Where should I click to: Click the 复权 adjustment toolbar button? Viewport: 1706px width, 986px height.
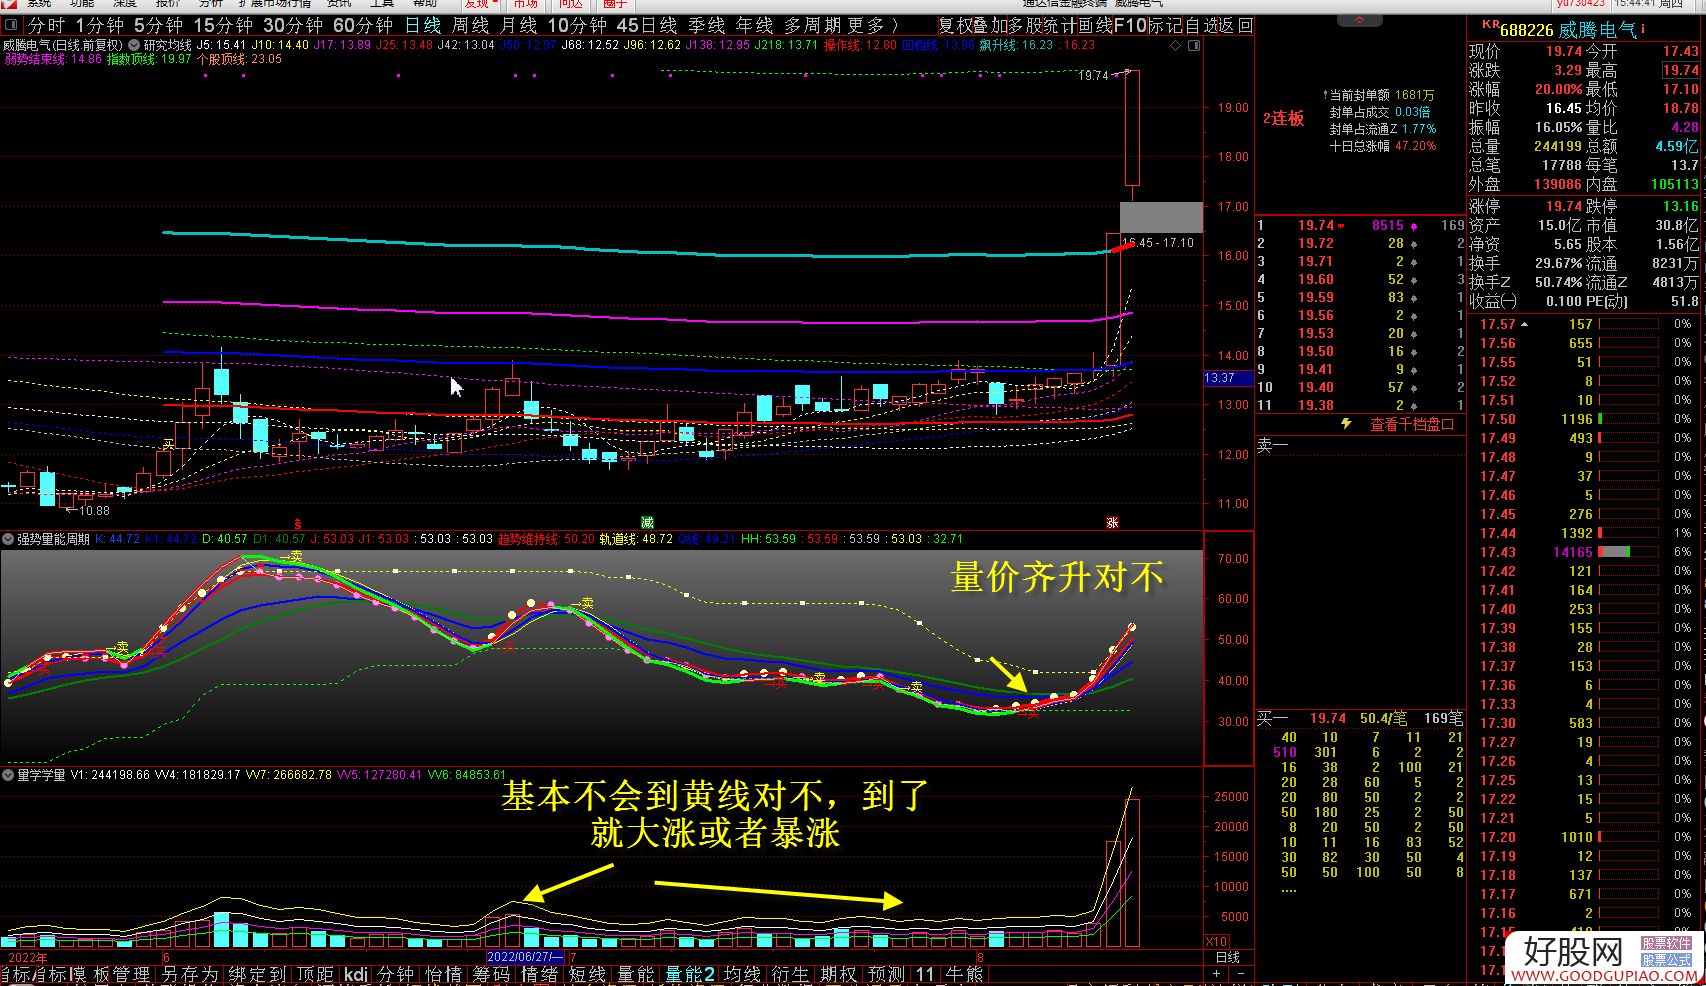[x=955, y=25]
